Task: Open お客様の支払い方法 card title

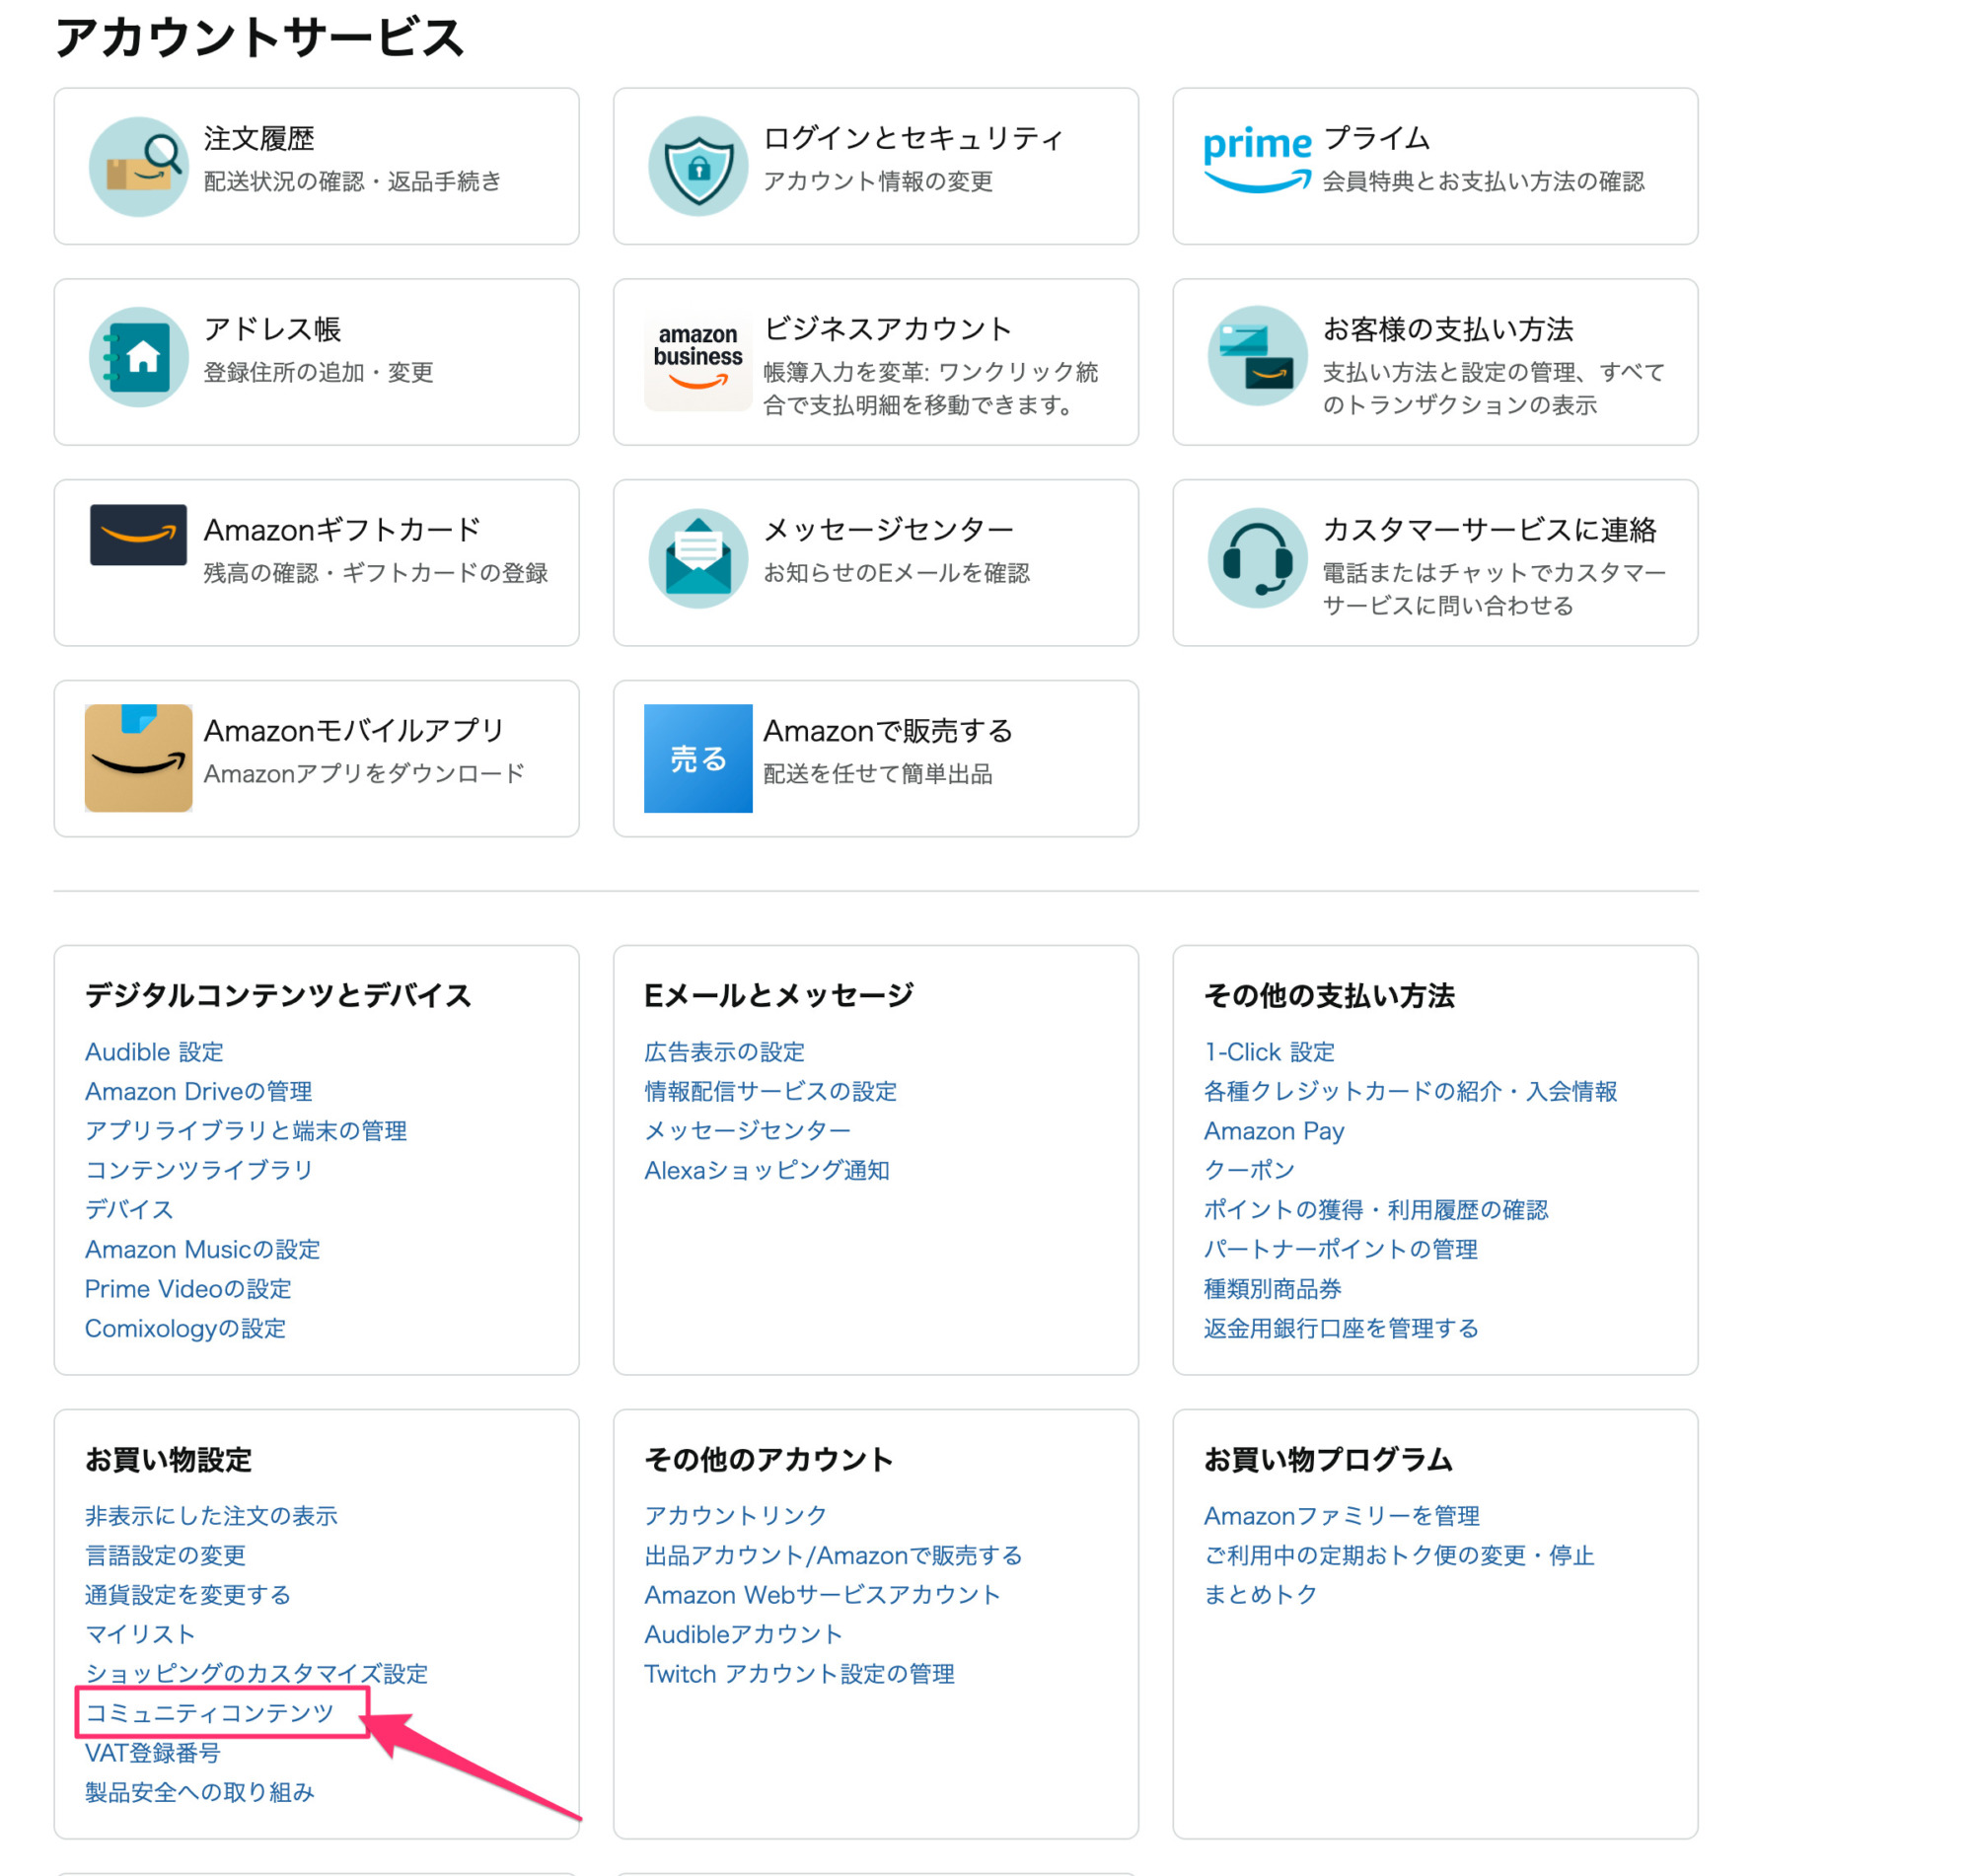Action: (x=1448, y=329)
